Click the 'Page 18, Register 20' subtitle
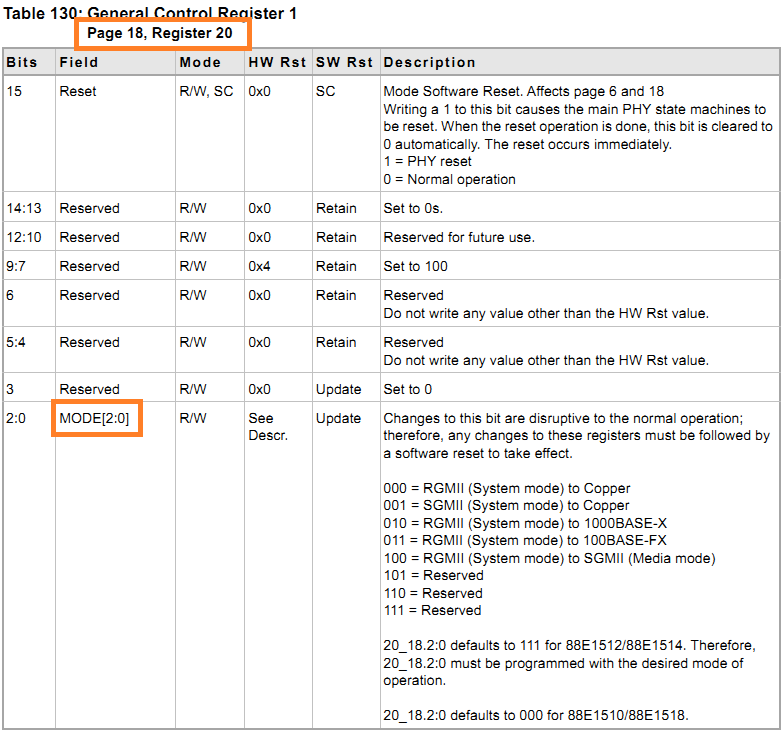This screenshot has height=734, width=784. pos(160,33)
